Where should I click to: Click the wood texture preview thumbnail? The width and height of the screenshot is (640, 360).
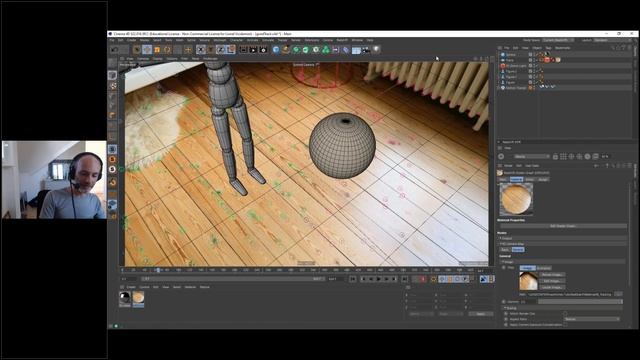click(x=528, y=281)
